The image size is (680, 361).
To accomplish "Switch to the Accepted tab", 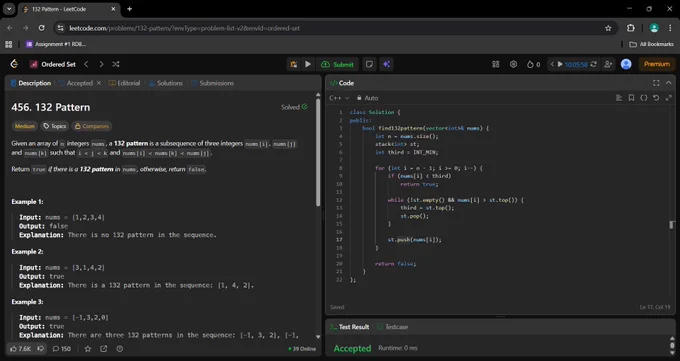I will click(x=76, y=83).
